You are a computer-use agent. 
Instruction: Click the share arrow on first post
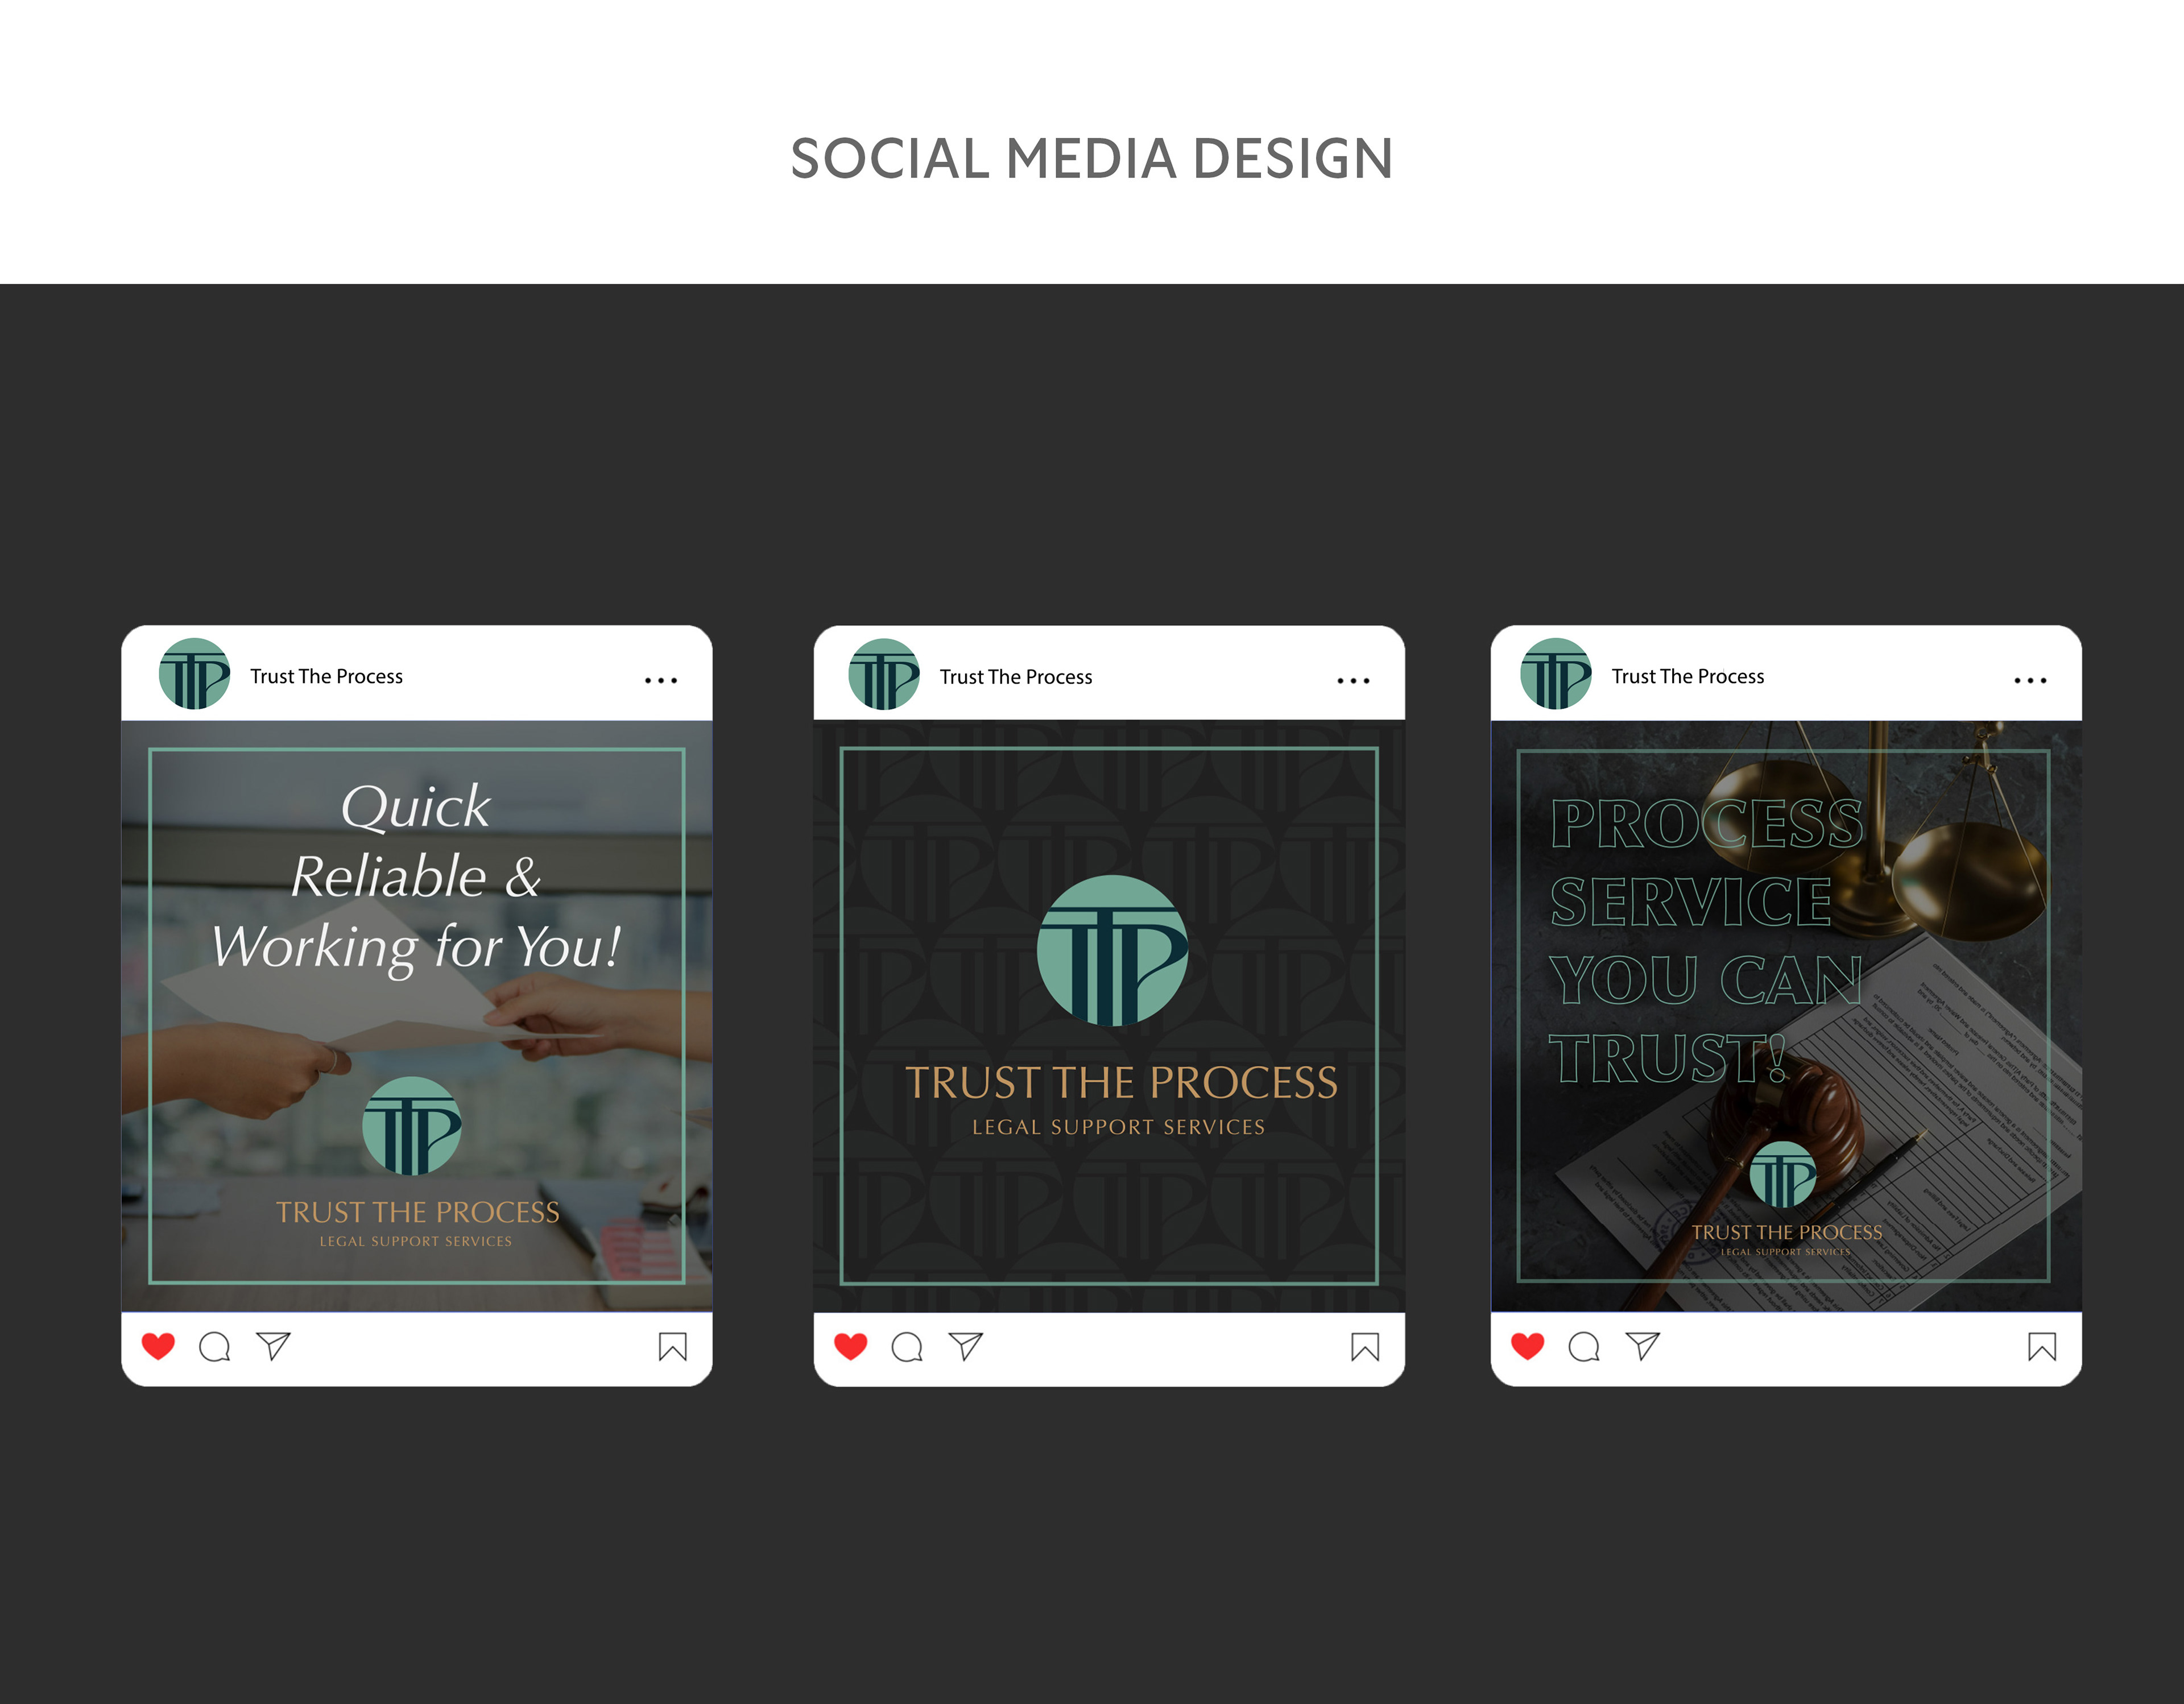click(273, 1346)
